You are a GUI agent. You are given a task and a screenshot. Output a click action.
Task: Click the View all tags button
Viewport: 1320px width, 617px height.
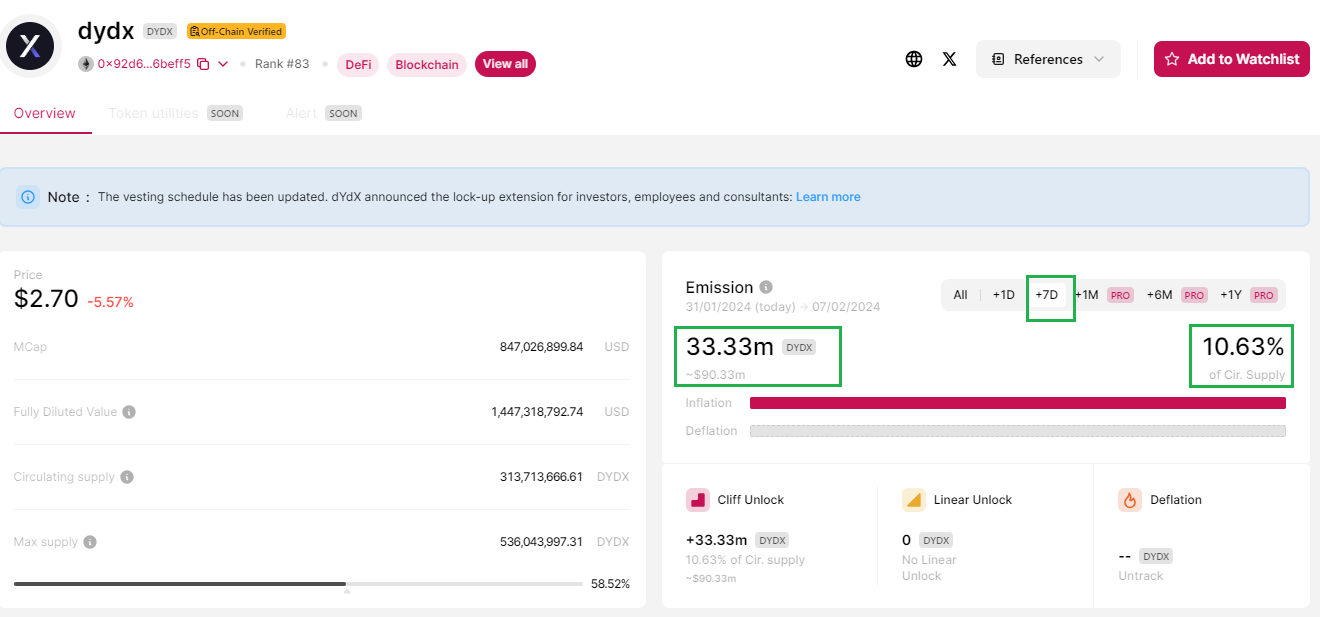505,64
